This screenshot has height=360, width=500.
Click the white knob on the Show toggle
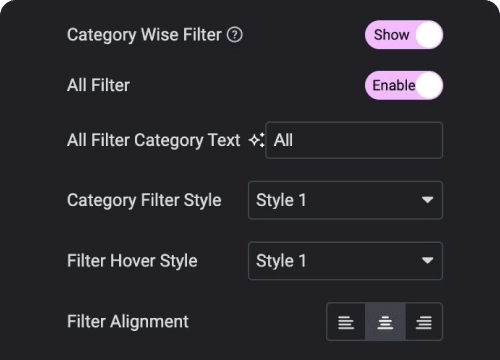[x=429, y=35]
